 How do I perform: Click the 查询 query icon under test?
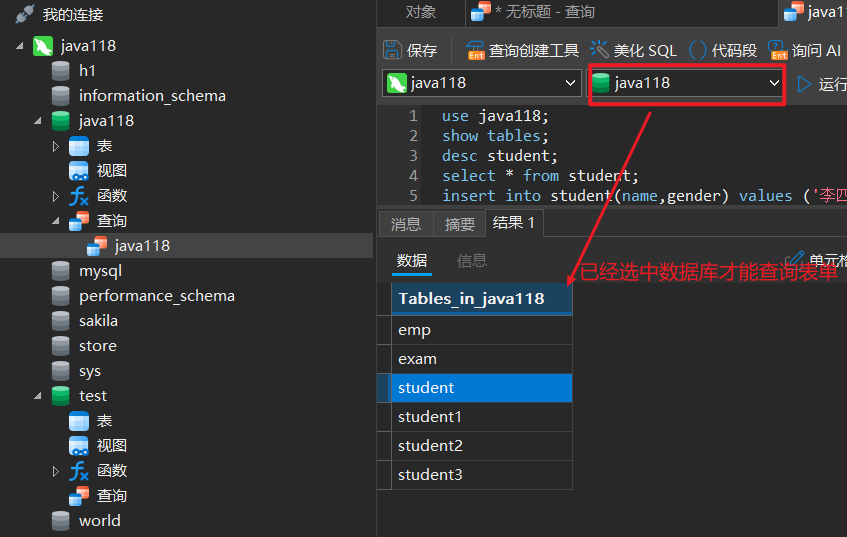79,496
